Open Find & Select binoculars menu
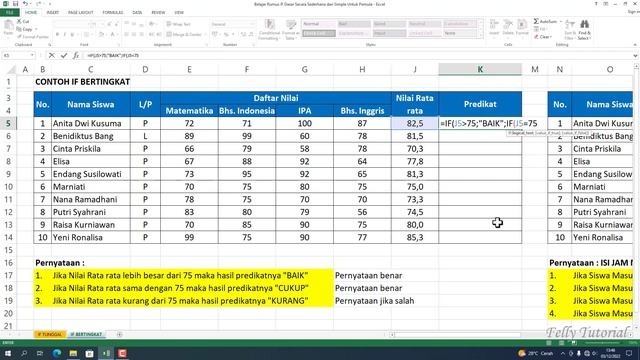 (584, 29)
